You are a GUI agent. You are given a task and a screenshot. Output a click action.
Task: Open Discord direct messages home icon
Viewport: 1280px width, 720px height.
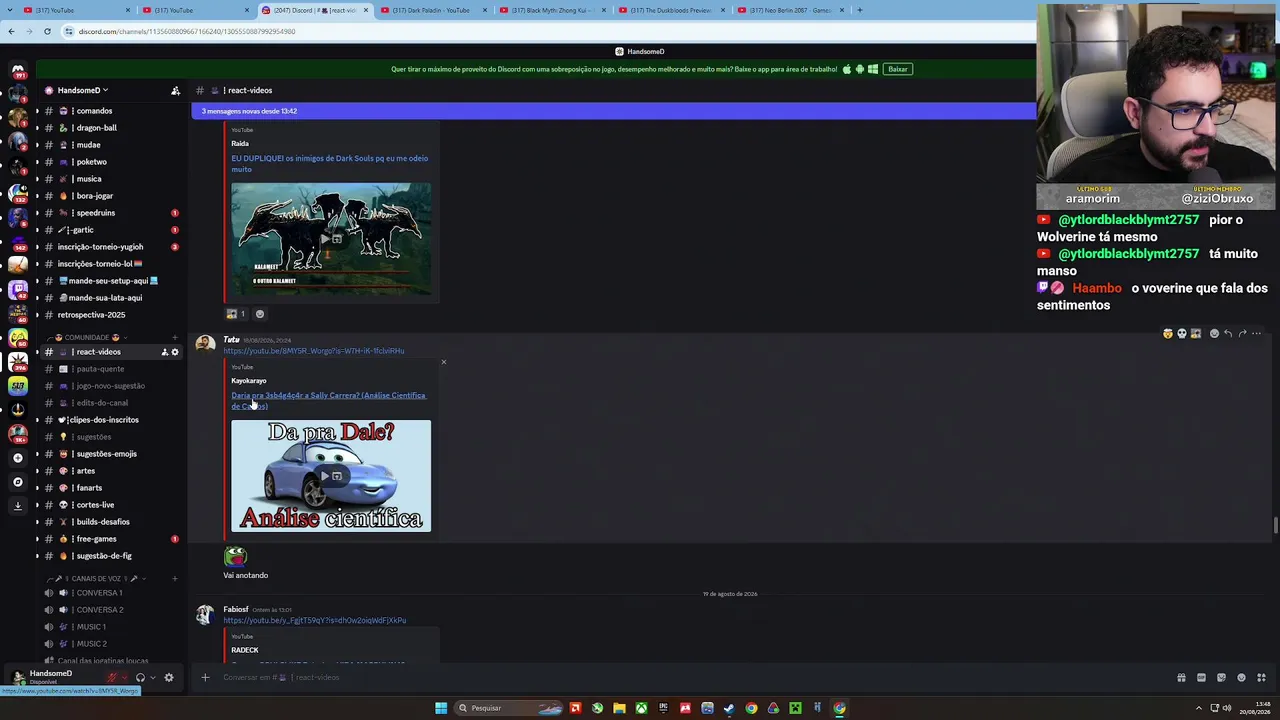[18, 70]
